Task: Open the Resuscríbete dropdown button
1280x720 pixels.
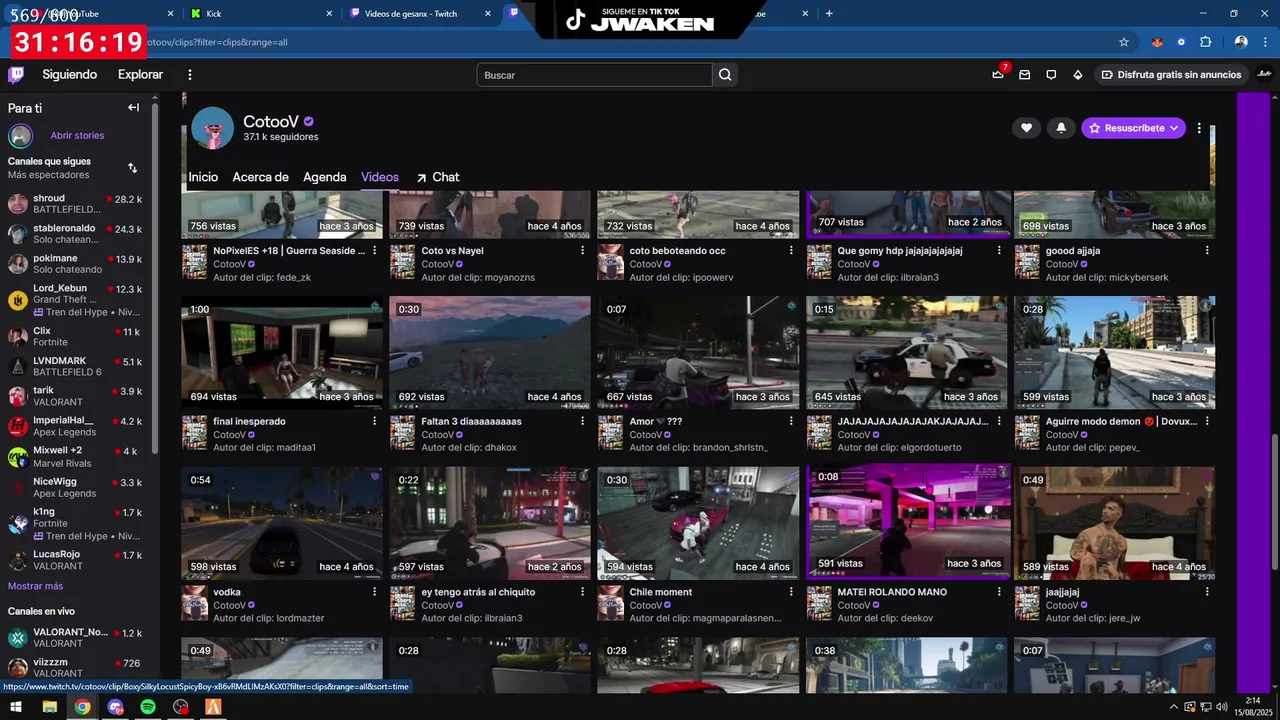Action: coord(1133,128)
